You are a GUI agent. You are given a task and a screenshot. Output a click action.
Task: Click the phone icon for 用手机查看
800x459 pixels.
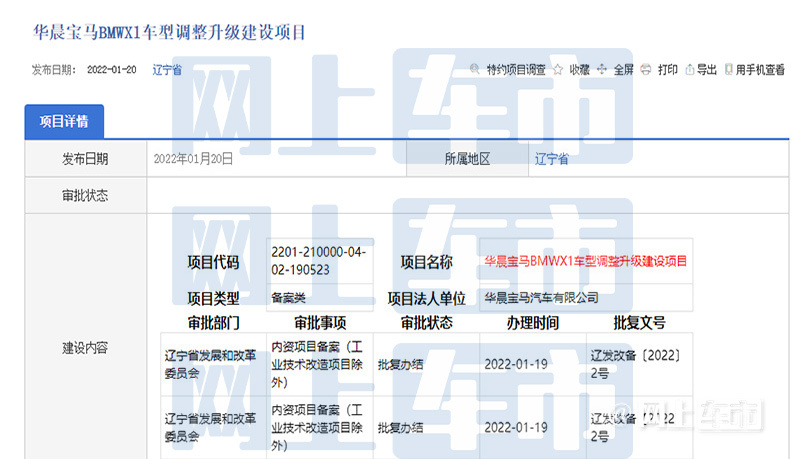729,69
